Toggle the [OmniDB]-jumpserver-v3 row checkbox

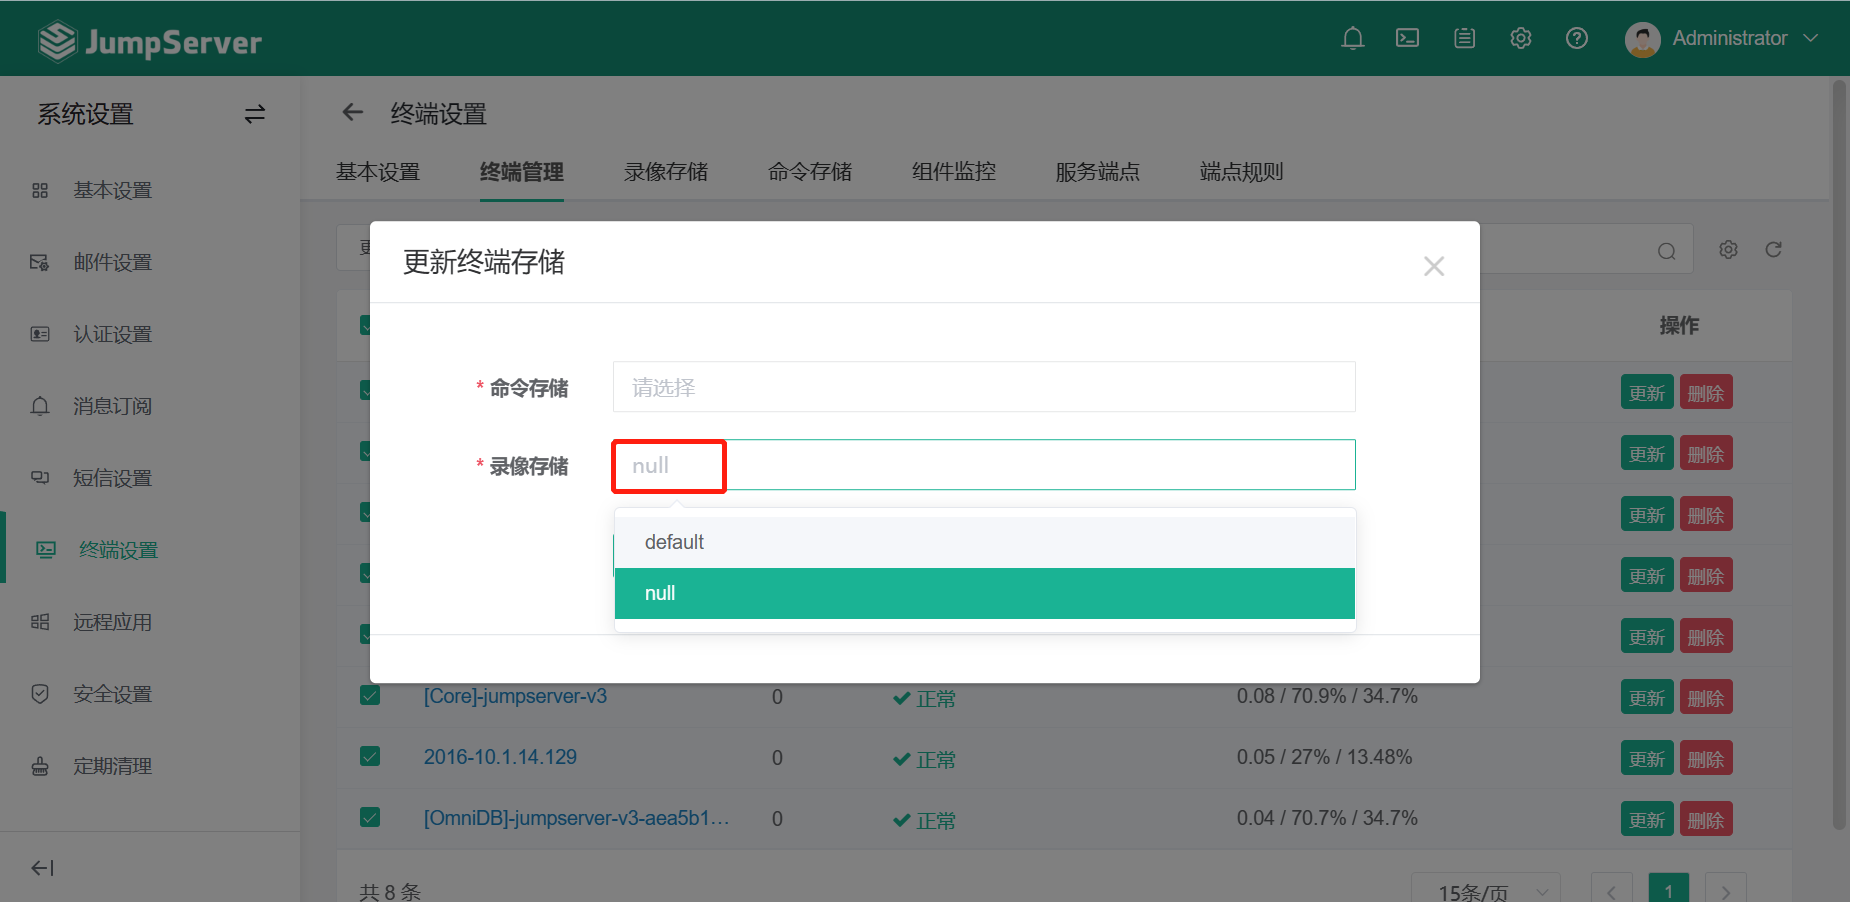[x=370, y=818]
